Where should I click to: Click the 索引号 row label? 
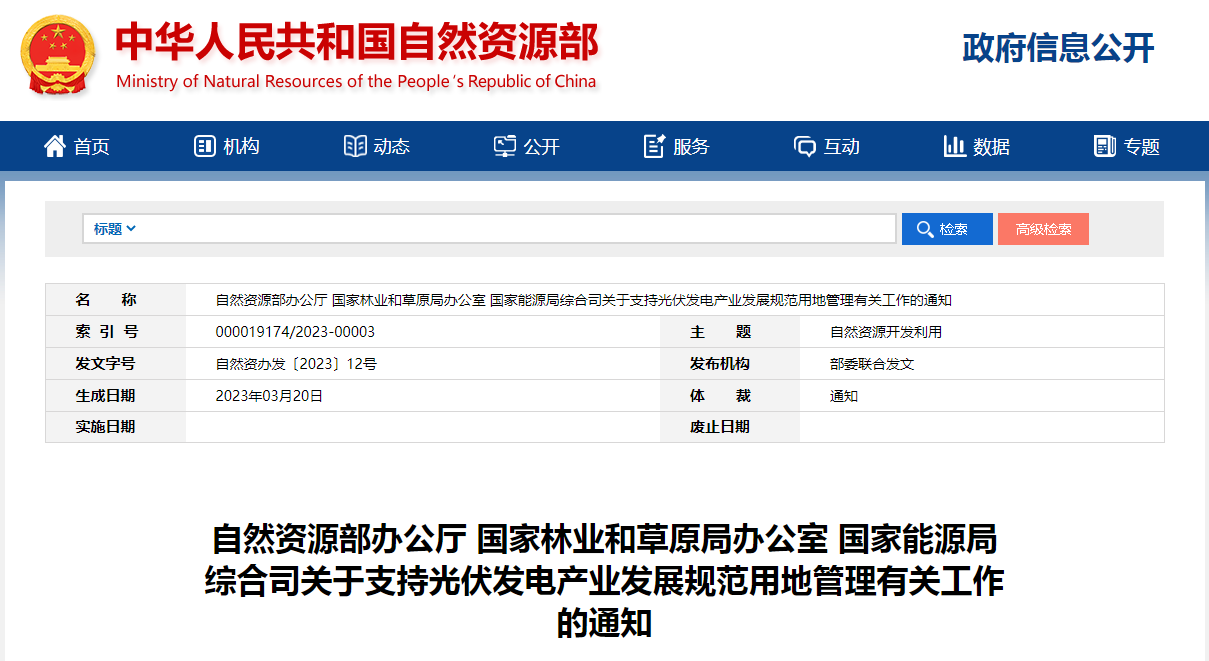point(105,332)
